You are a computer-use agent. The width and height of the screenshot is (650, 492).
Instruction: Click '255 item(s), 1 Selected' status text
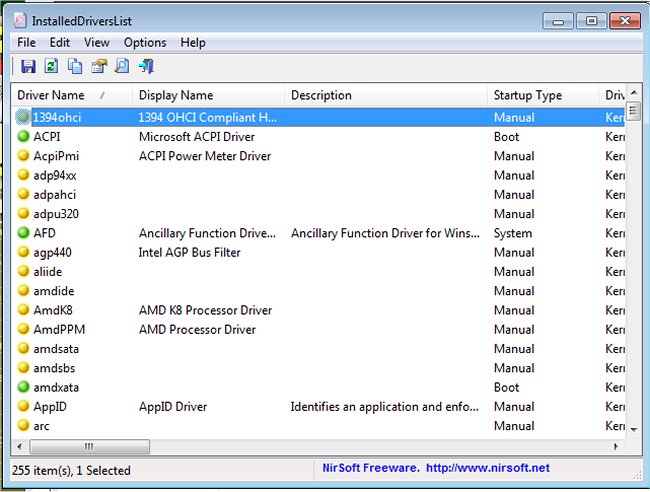click(x=71, y=470)
